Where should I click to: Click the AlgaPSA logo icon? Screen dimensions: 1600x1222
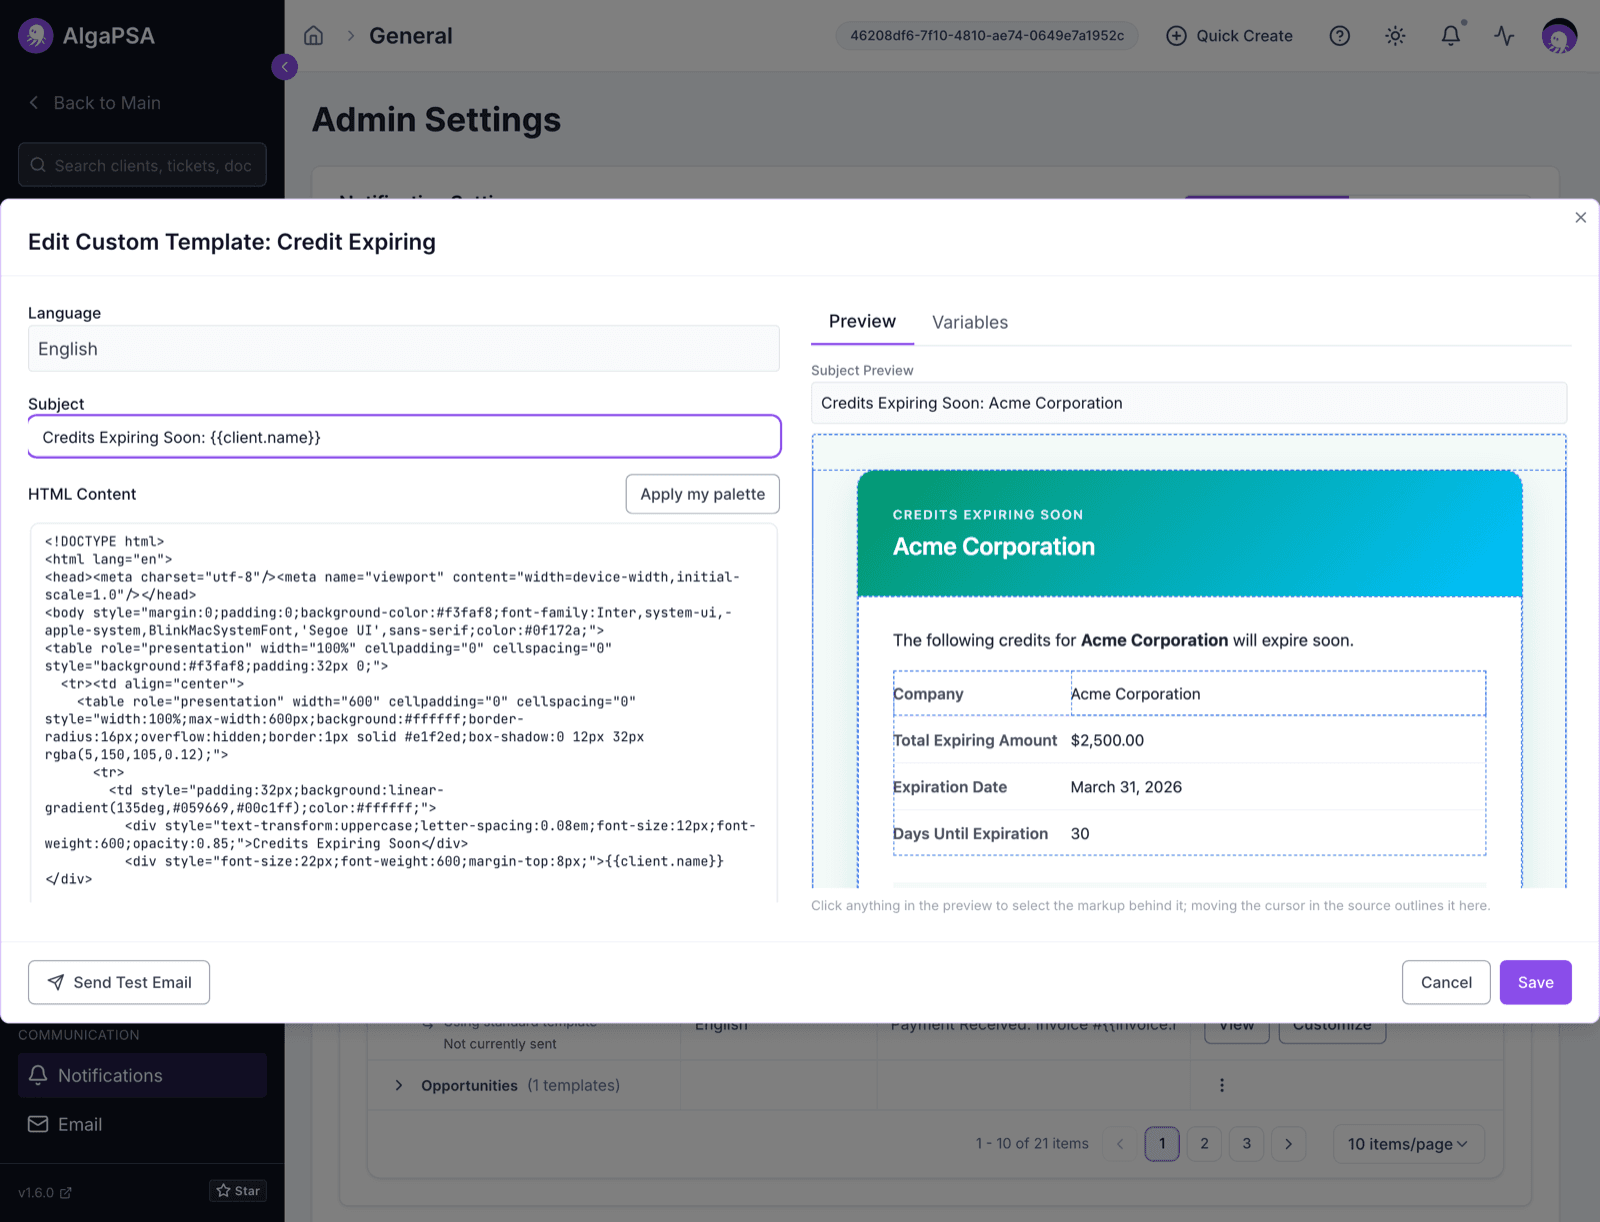[36, 36]
